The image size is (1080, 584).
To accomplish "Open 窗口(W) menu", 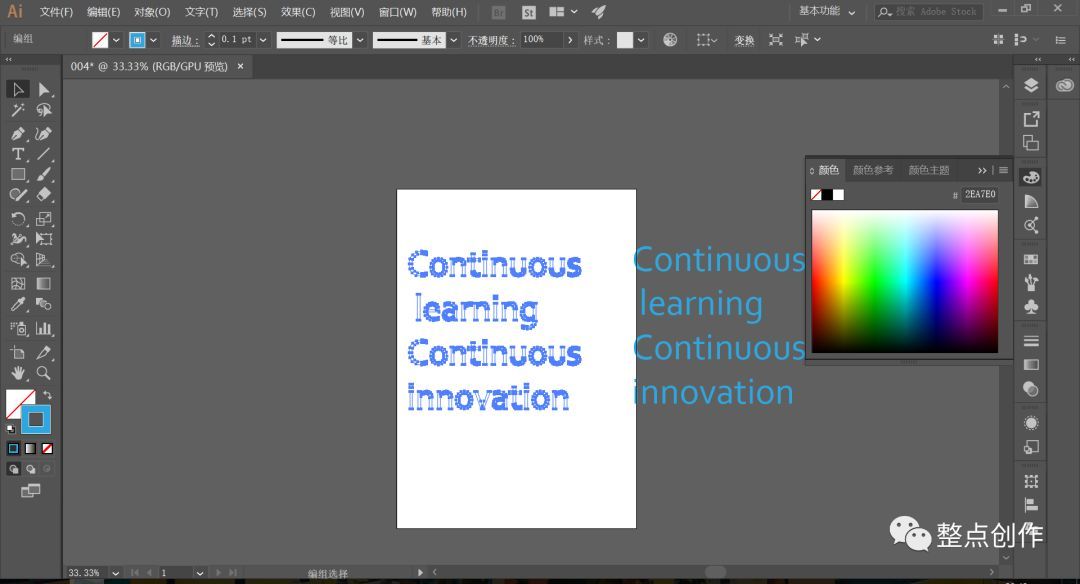I will tap(397, 12).
